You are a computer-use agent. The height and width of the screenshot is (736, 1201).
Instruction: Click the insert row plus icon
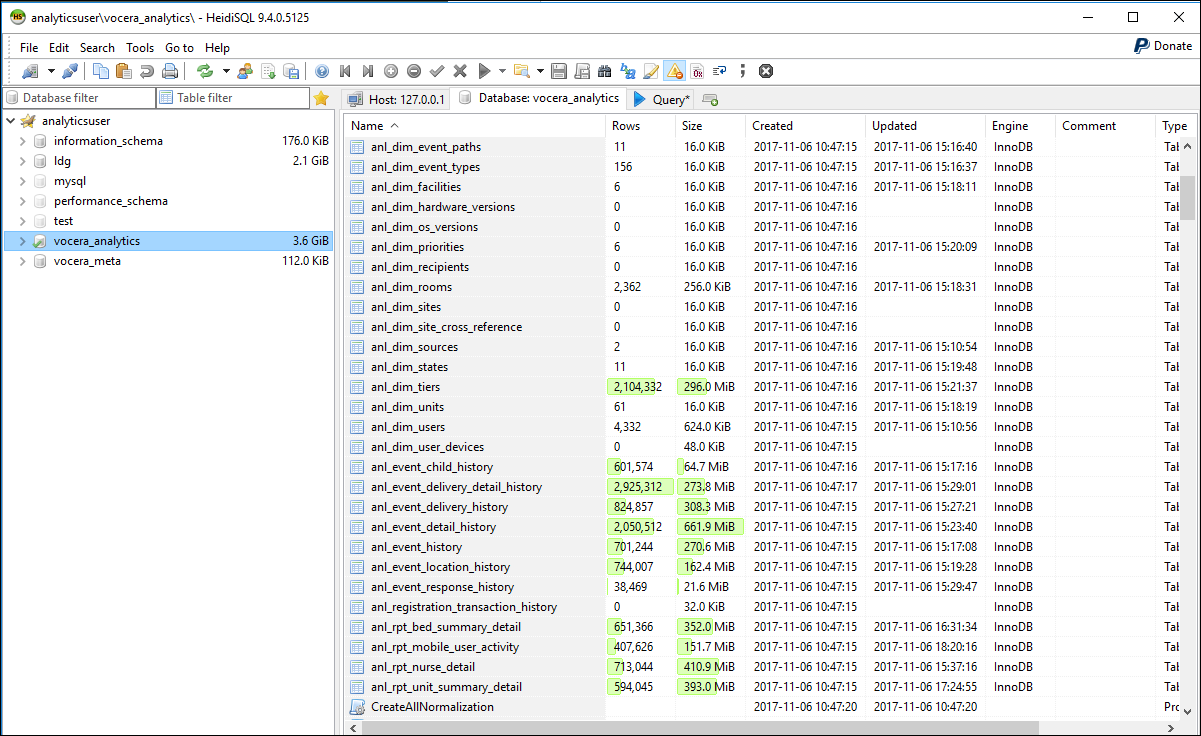(391, 71)
